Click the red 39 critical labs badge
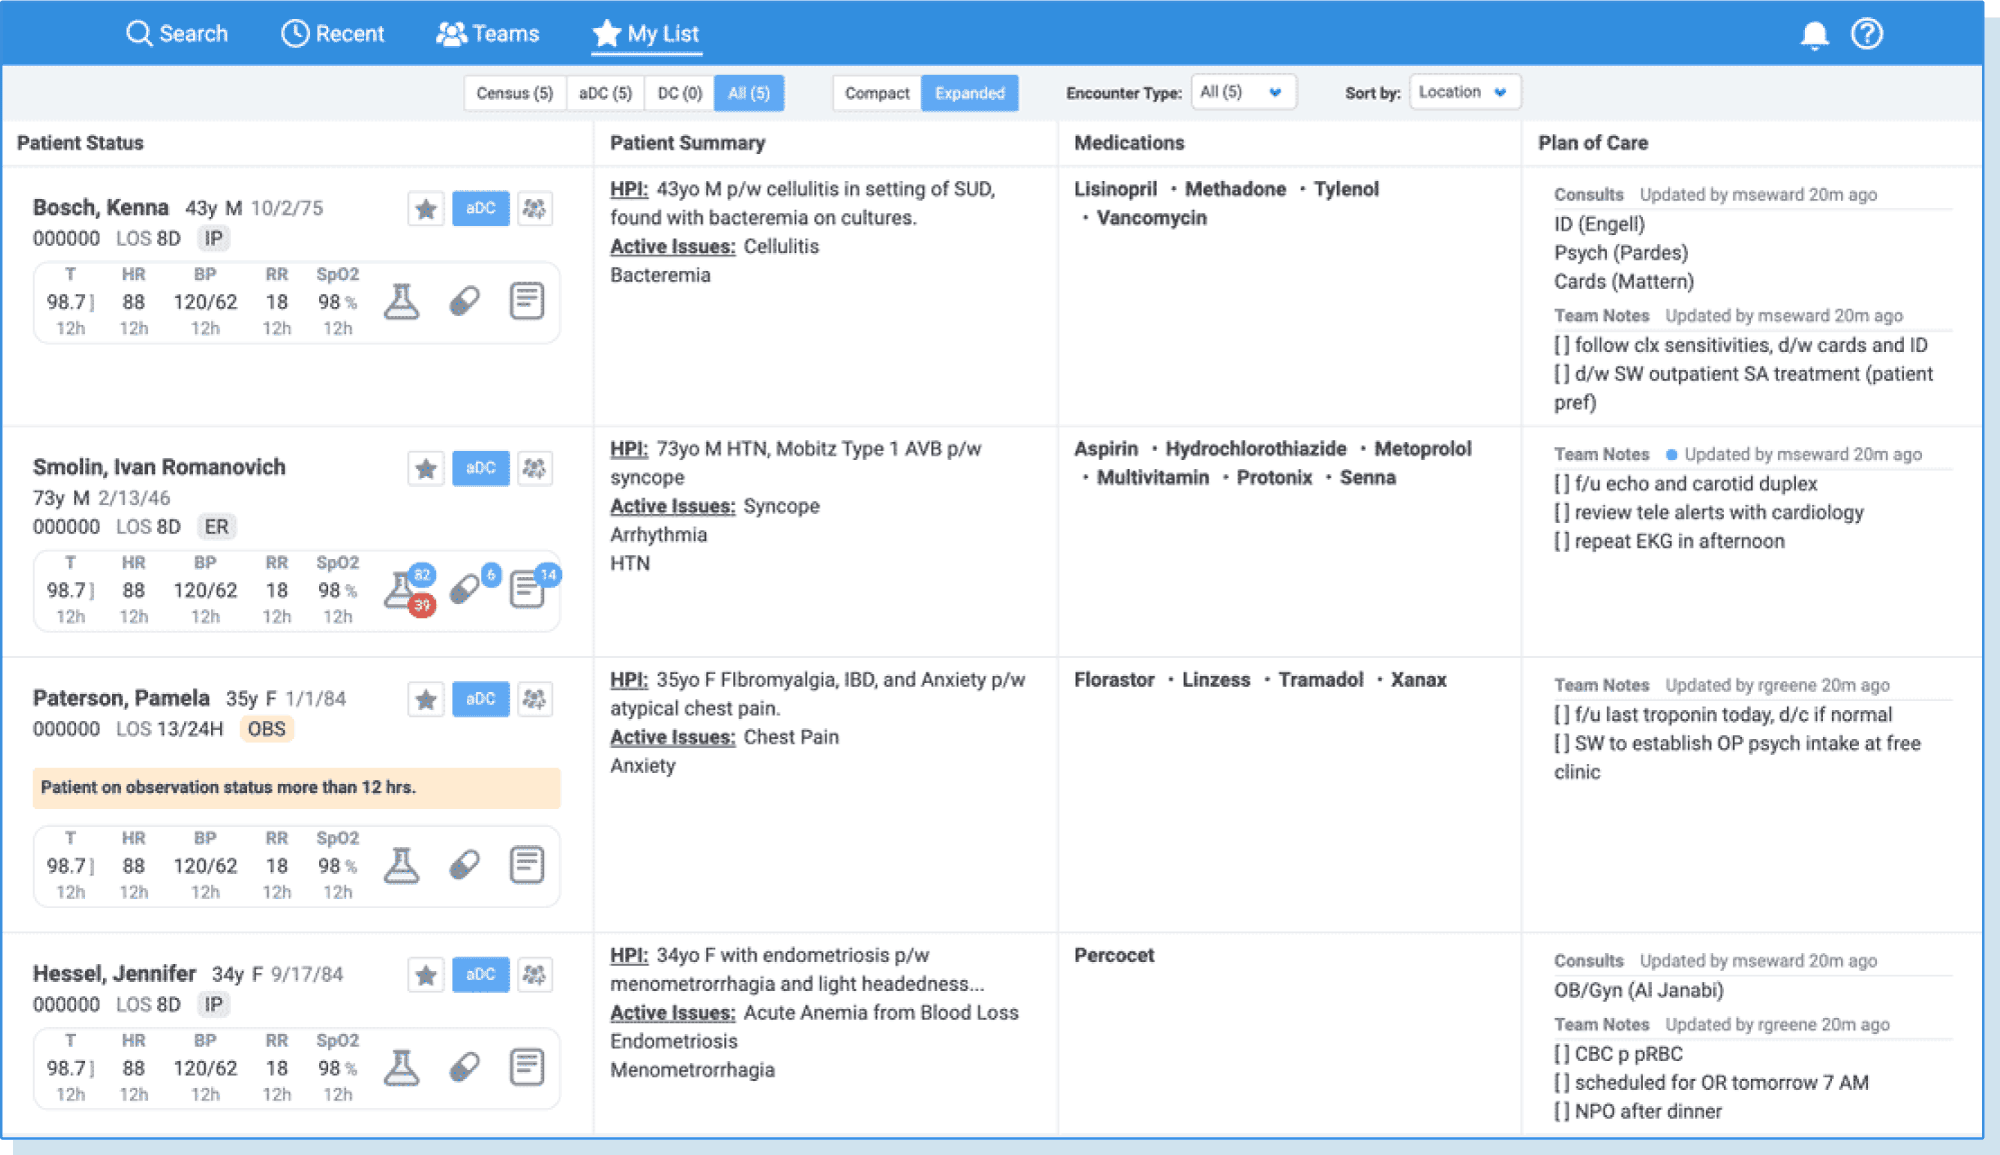Viewport: 2000px width, 1155px height. (422, 606)
